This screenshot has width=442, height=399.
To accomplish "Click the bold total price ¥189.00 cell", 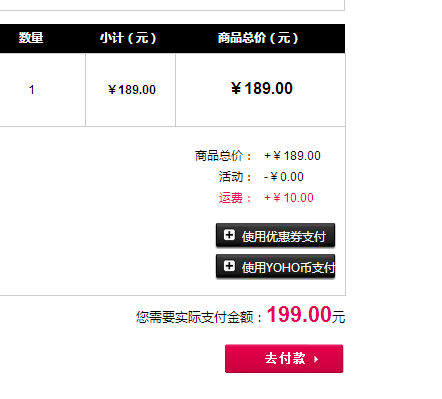I will tap(262, 89).
